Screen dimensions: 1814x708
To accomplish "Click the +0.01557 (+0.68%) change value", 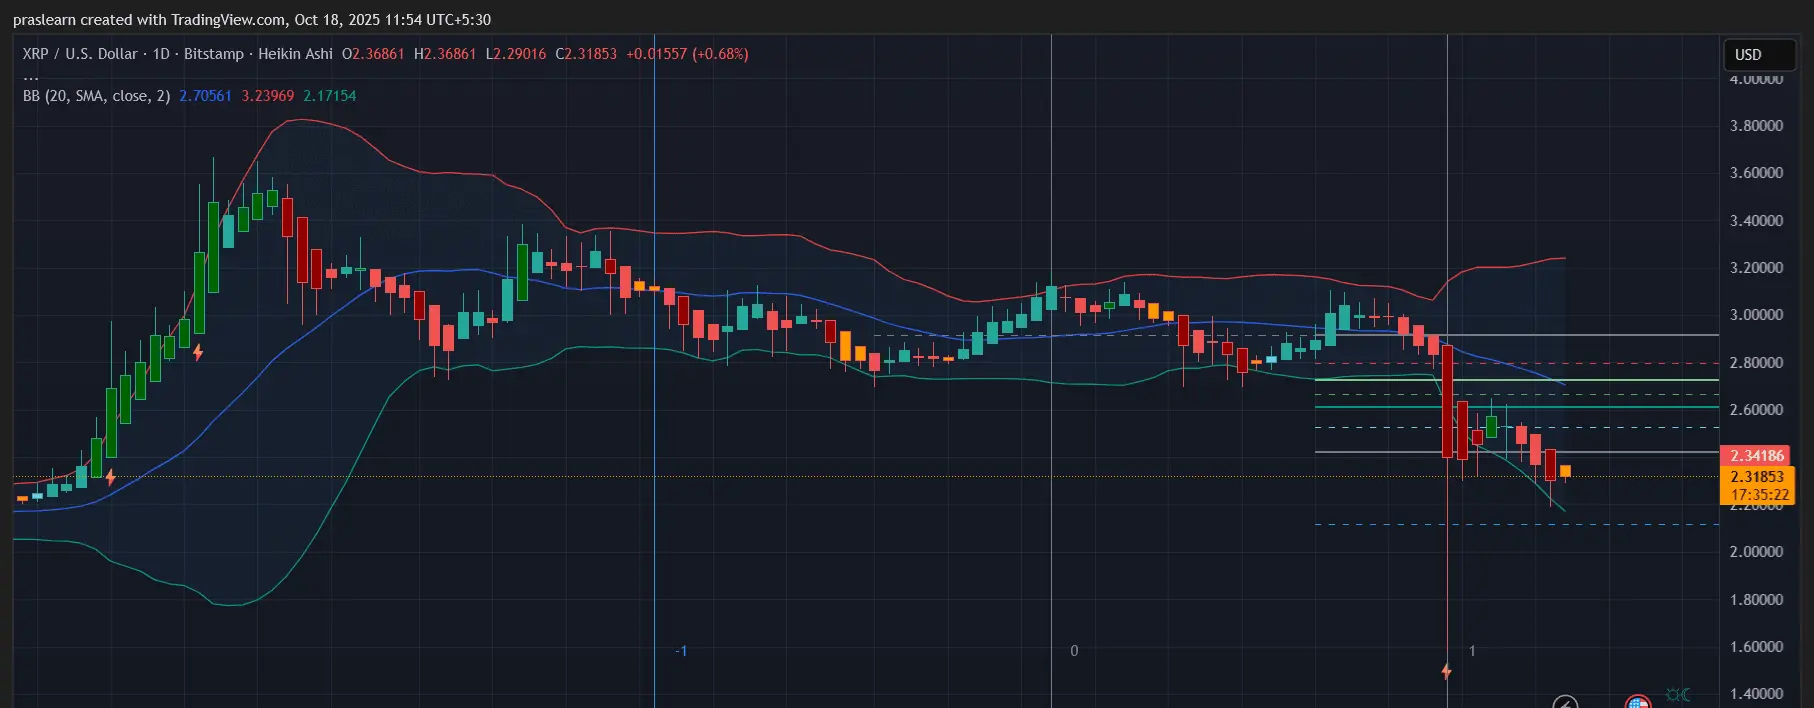I will click(x=687, y=54).
